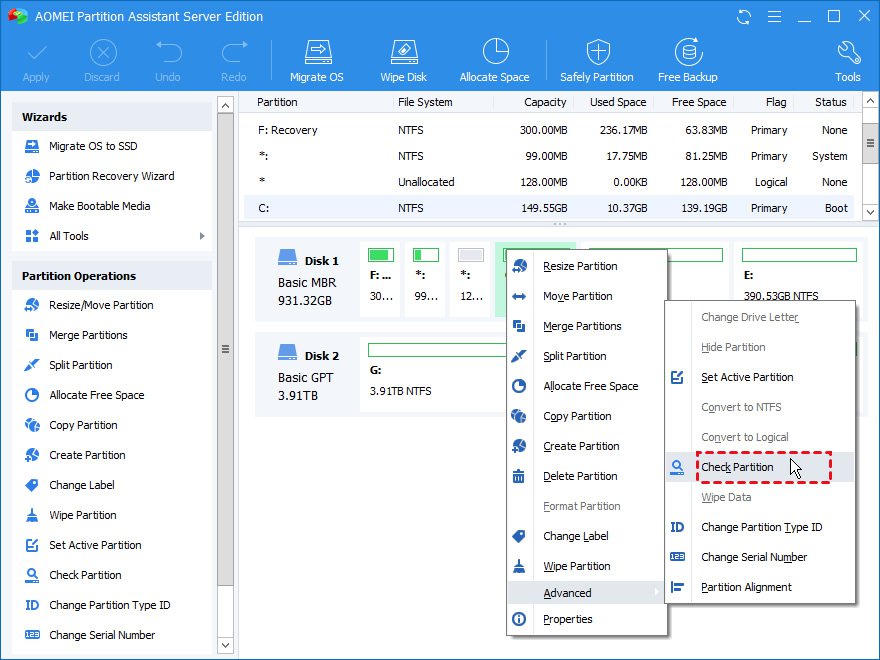This screenshot has width=880, height=660.
Task: Select Copy Partition in sidebar operations
Action: point(71,425)
